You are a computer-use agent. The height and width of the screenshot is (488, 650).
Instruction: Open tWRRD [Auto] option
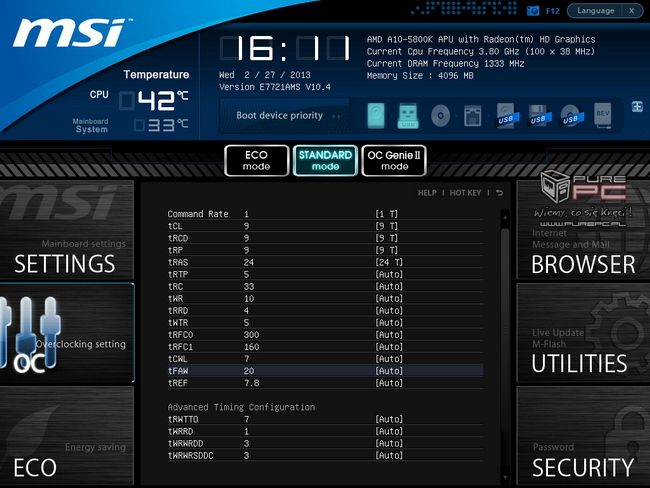pyautogui.click(x=389, y=431)
